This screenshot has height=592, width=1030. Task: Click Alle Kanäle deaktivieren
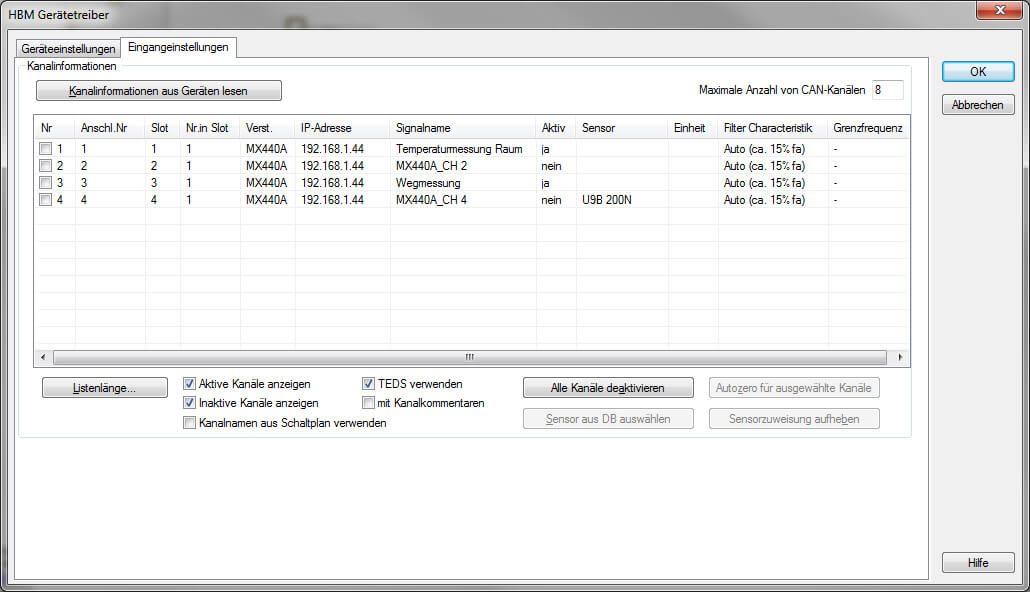point(608,388)
